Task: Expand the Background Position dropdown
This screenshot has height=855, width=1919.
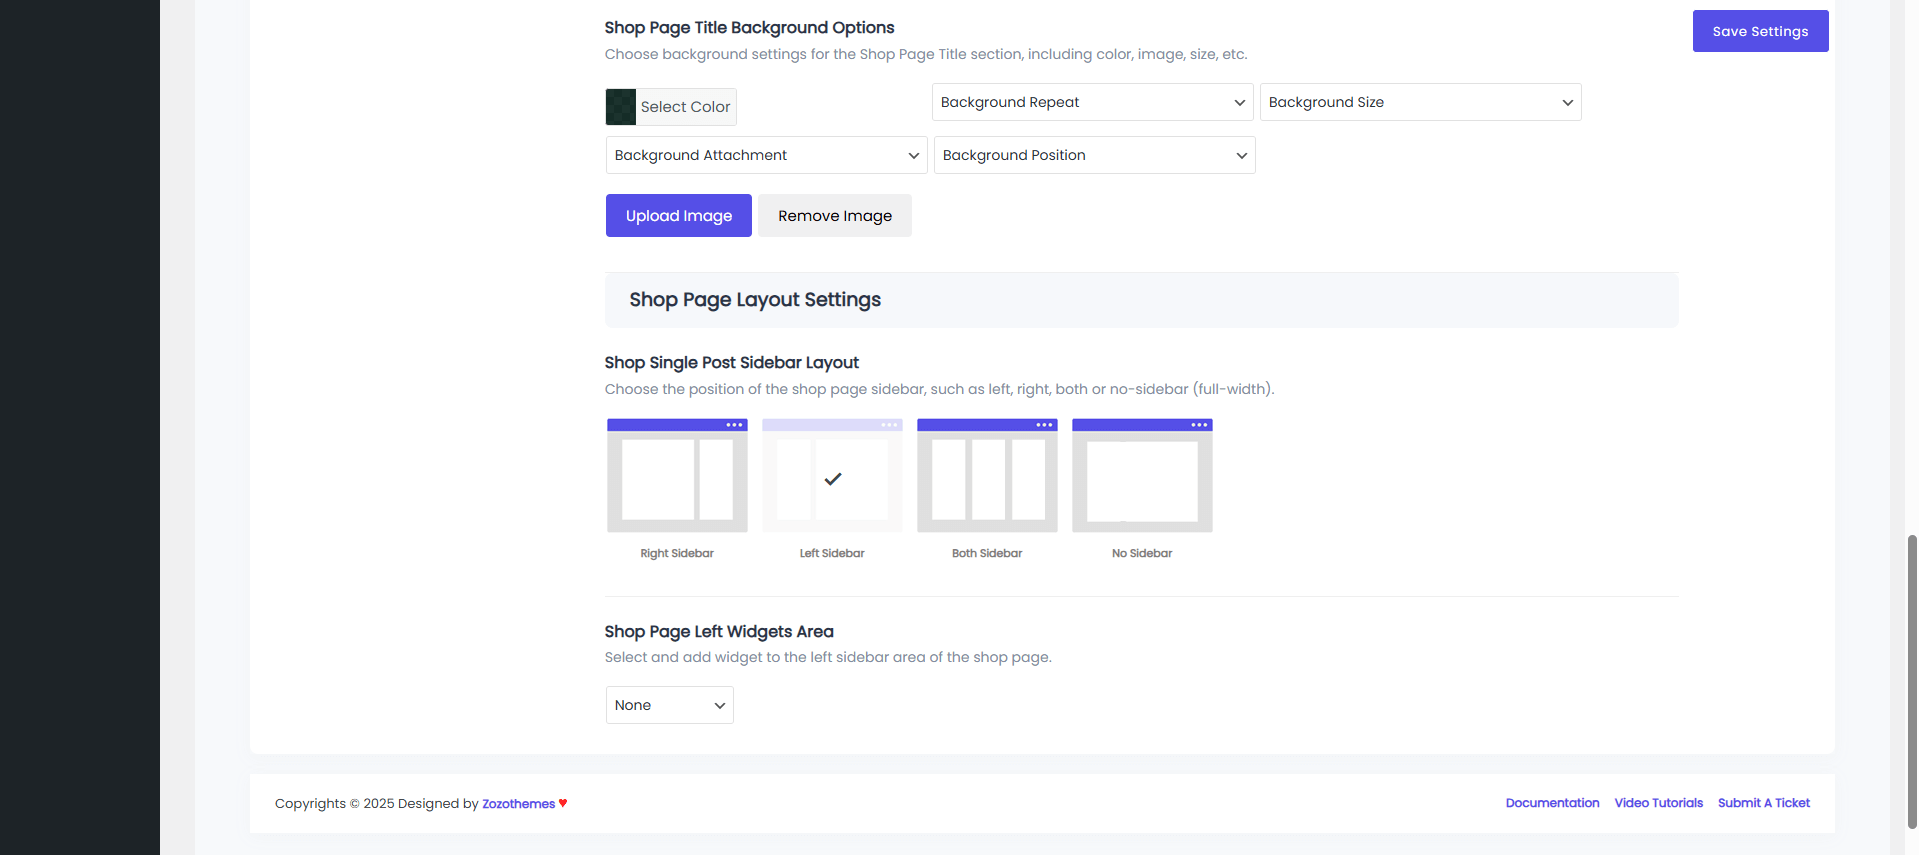Action: (1094, 155)
